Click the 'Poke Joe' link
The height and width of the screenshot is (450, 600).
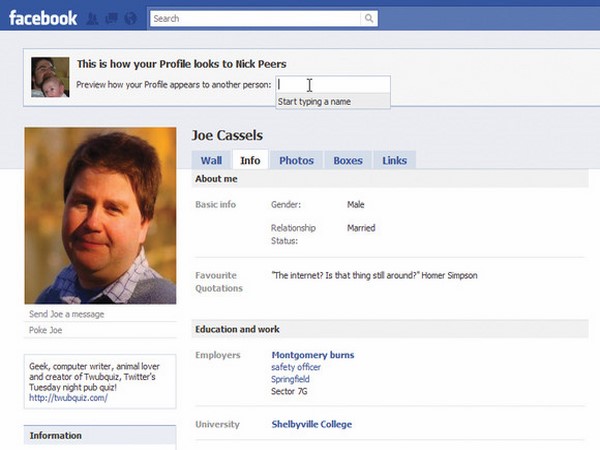pyautogui.click(x=46, y=330)
